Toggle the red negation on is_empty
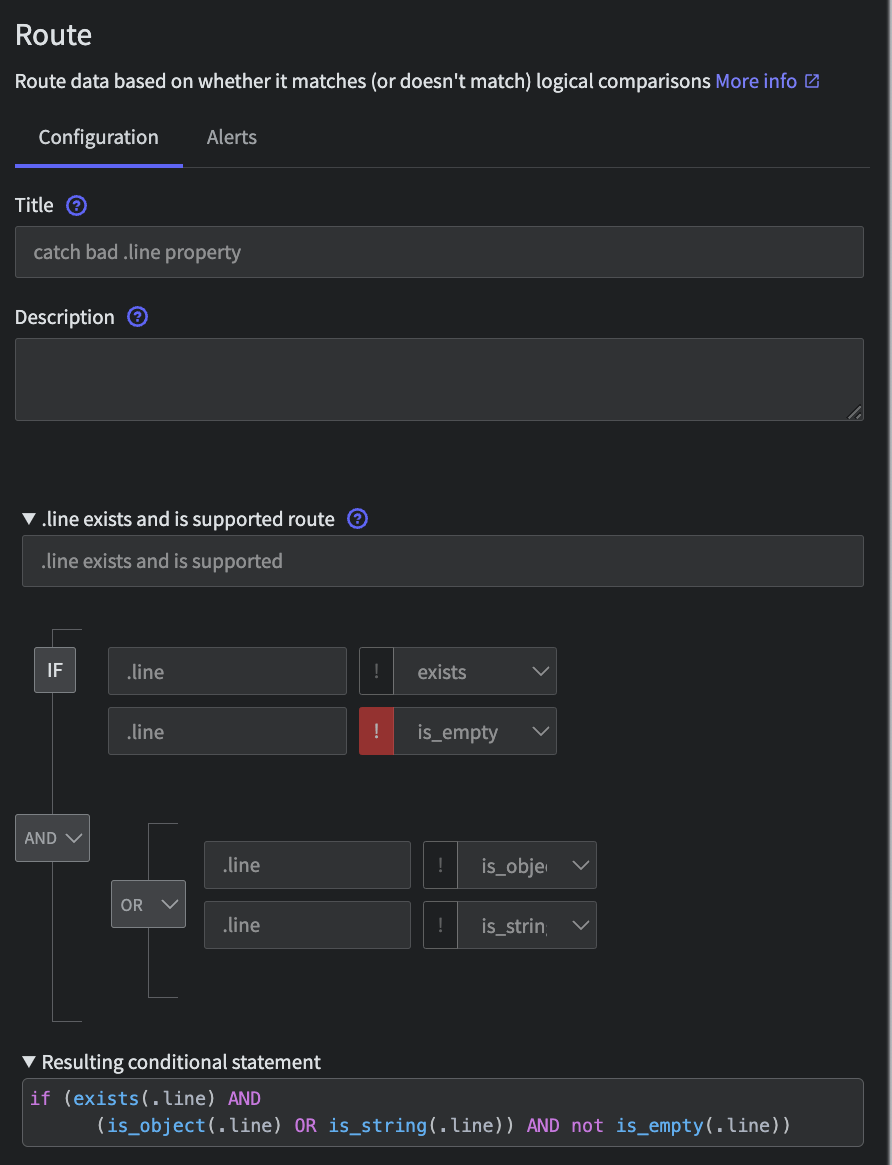 (376, 731)
